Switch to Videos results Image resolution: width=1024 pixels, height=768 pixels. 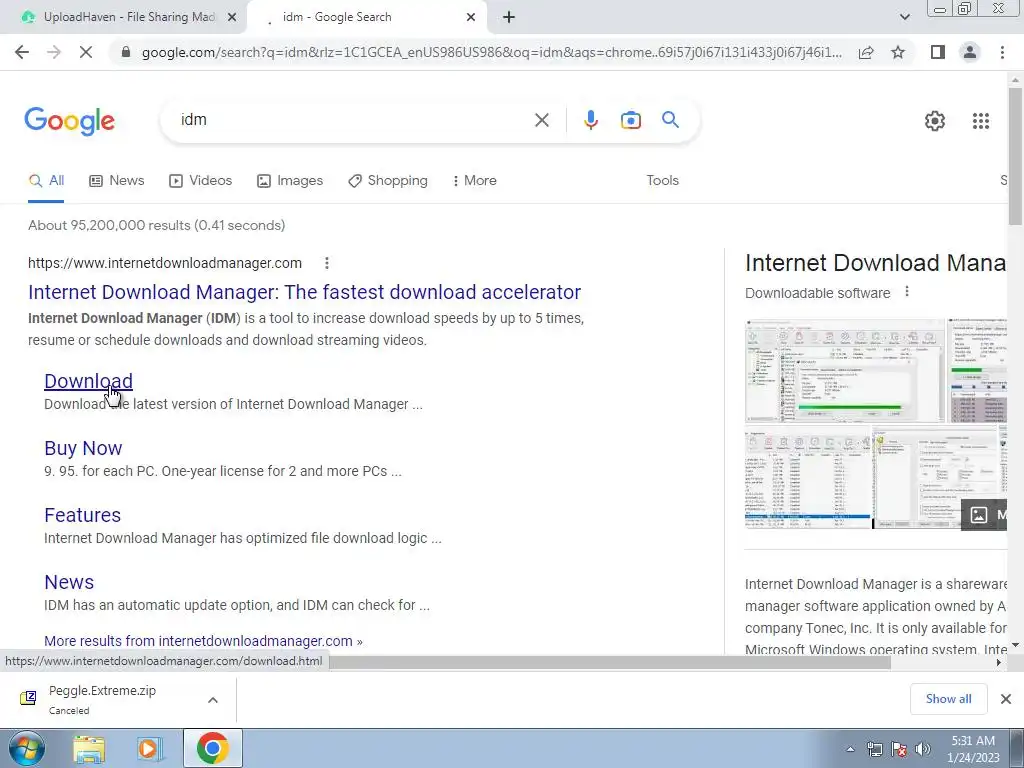tap(200, 180)
